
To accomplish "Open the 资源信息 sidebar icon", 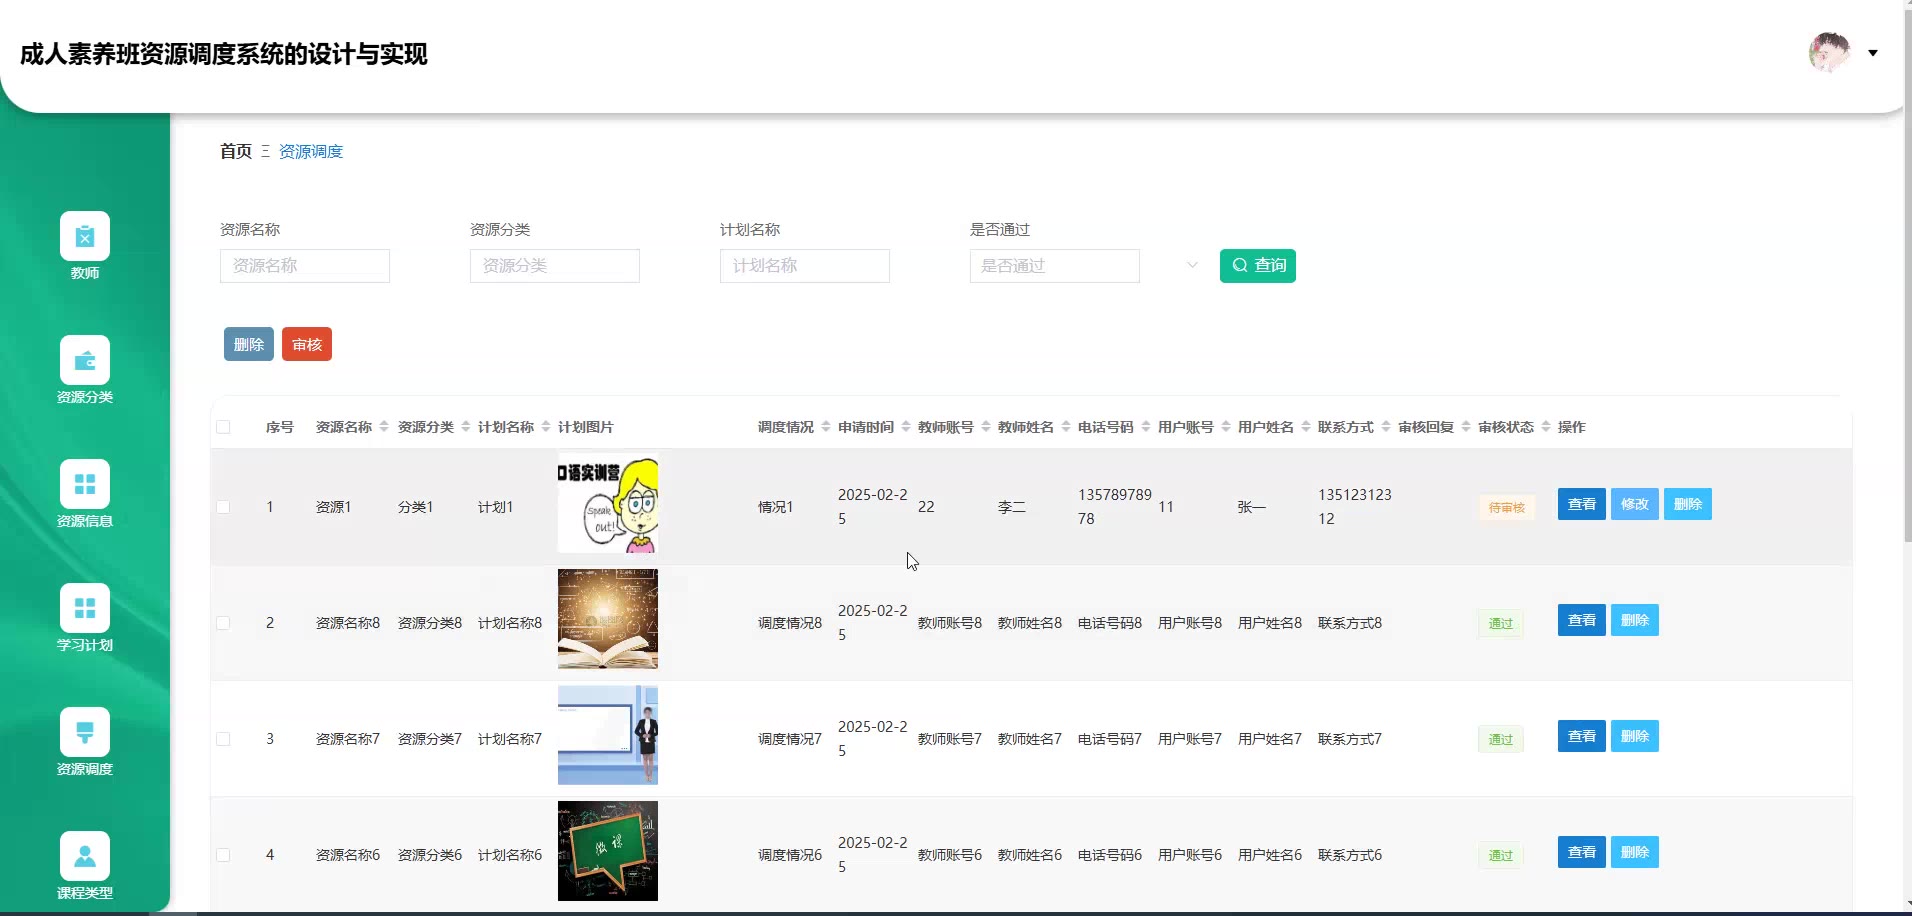I will pos(85,485).
